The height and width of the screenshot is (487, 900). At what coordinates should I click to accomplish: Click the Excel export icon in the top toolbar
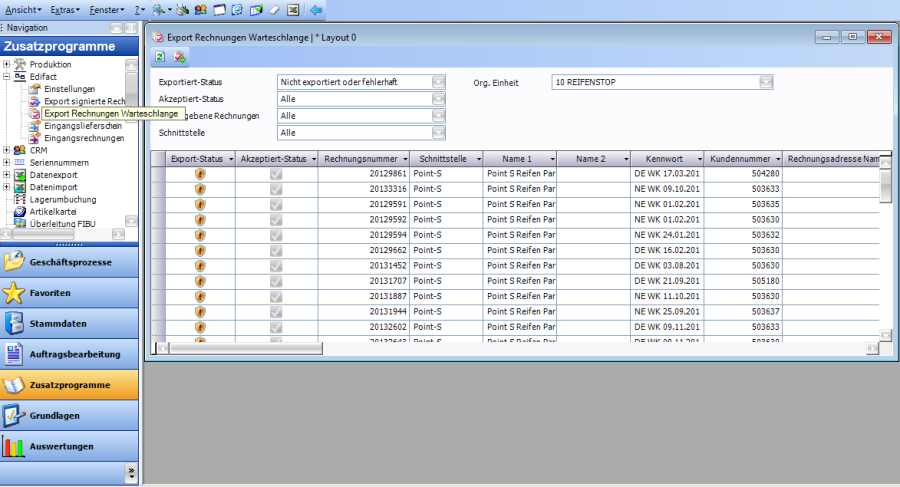tap(293, 9)
